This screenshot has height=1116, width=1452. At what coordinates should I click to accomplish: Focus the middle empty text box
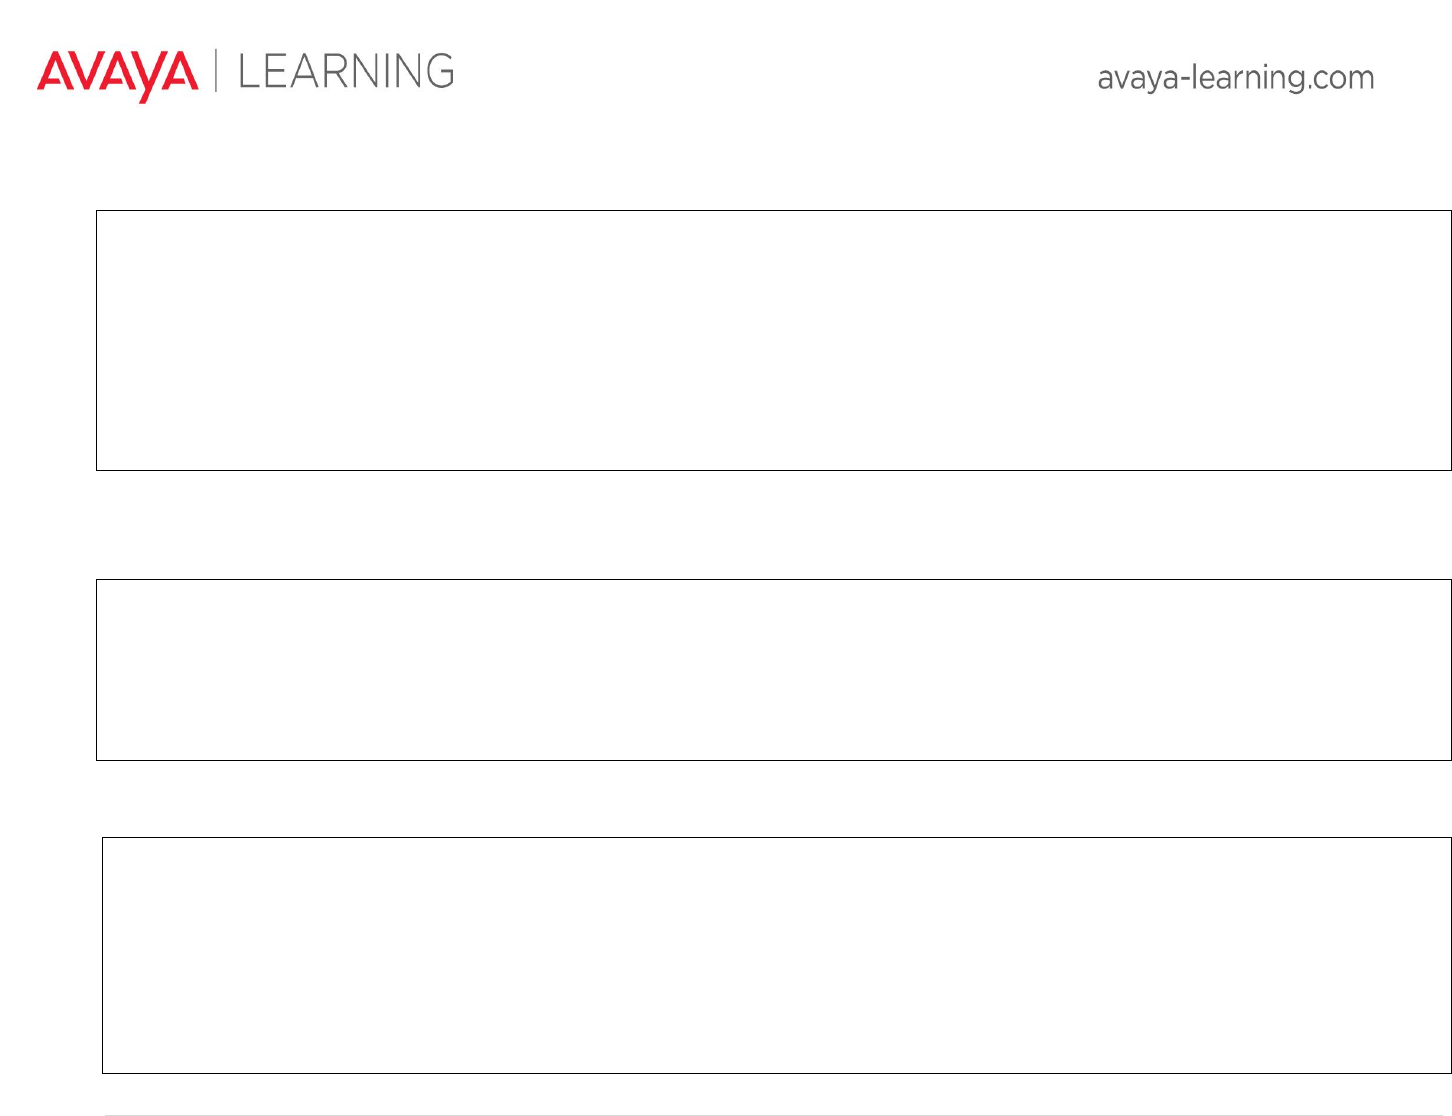(x=773, y=670)
